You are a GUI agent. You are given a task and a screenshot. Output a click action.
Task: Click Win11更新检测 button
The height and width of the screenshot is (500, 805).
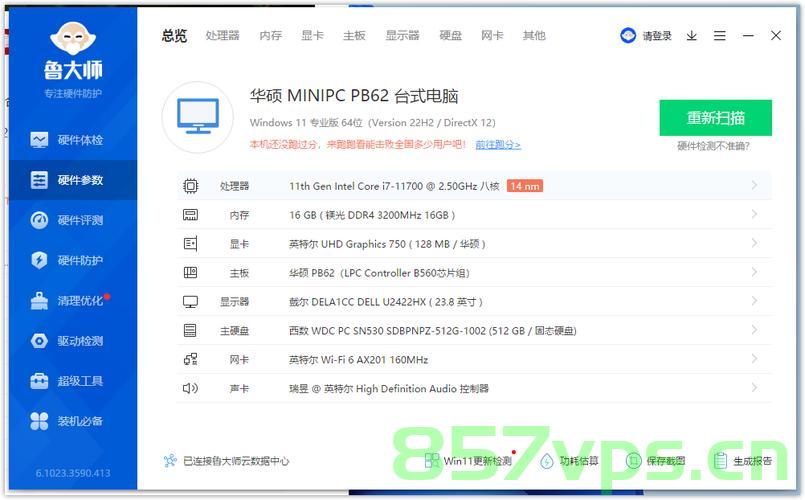point(469,460)
